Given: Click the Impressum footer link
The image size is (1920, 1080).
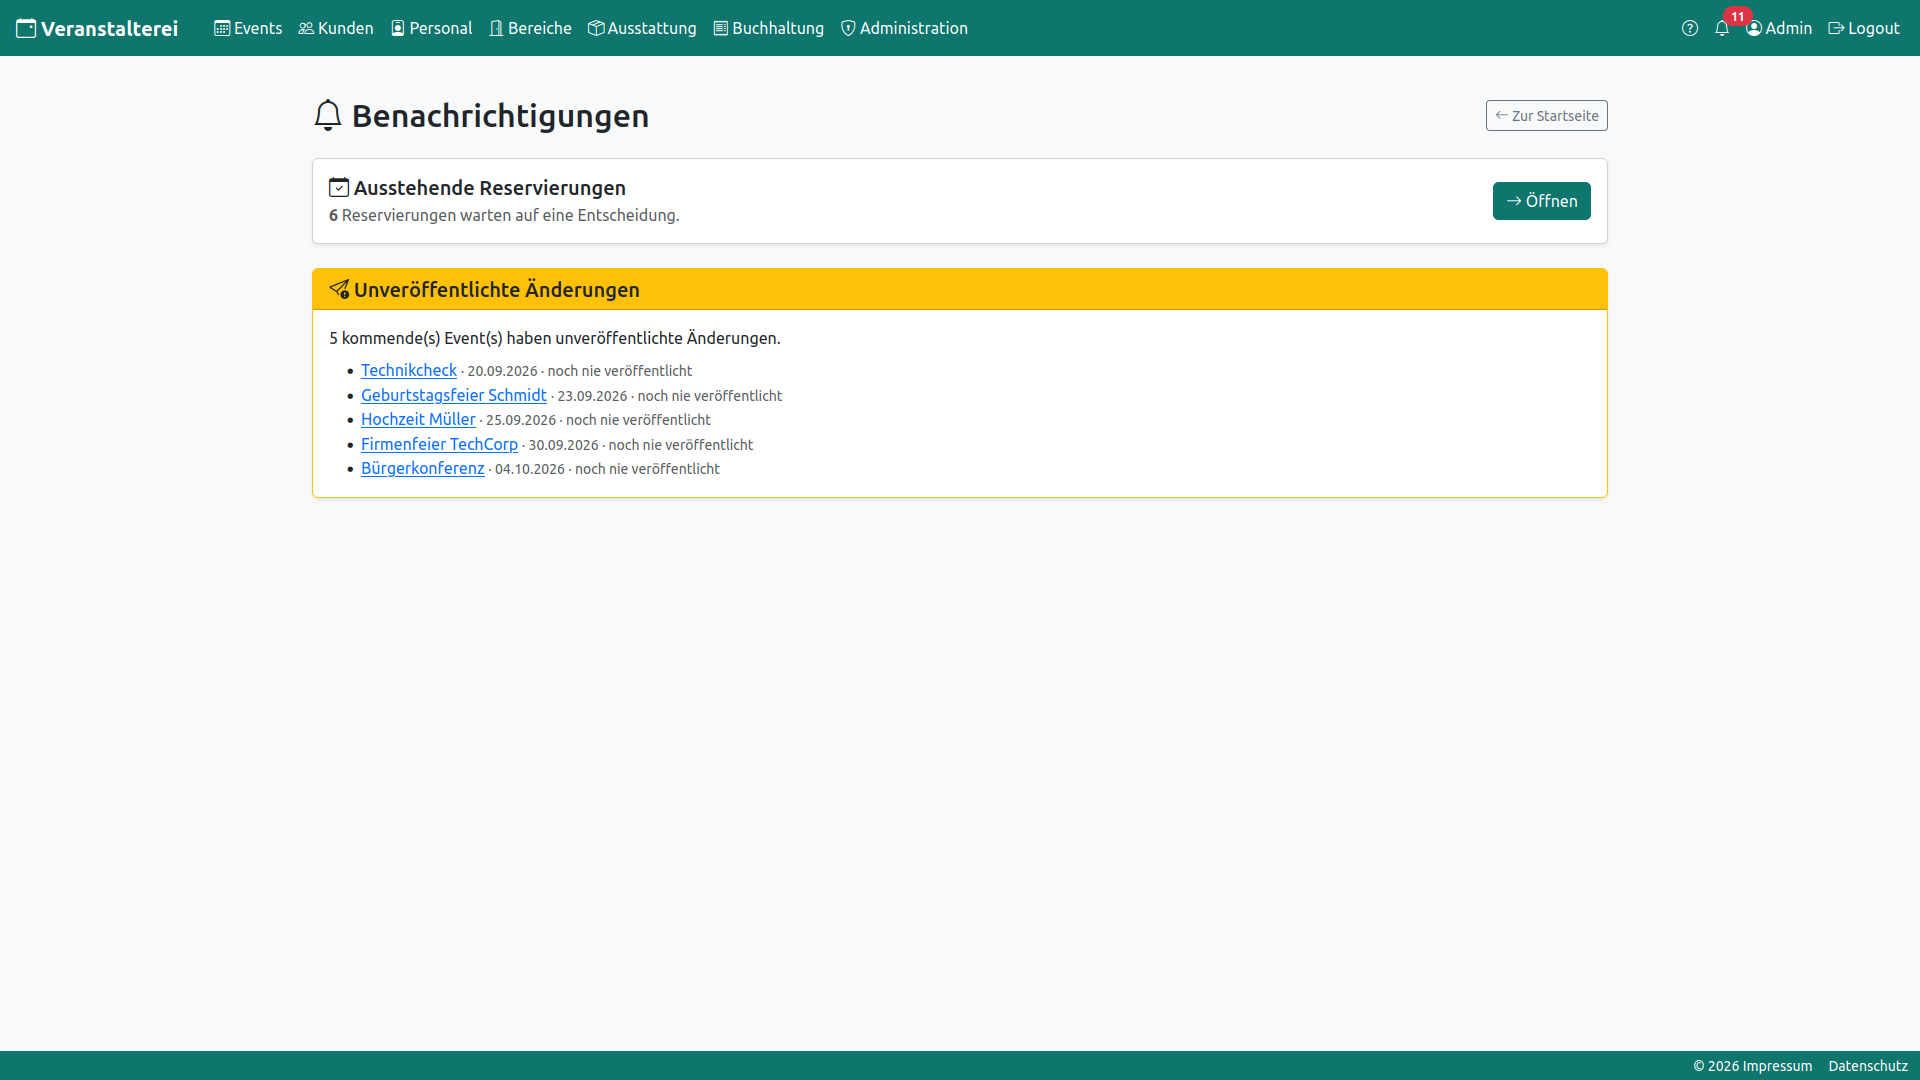Looking at the screenshot, I should point(1779,1066).
